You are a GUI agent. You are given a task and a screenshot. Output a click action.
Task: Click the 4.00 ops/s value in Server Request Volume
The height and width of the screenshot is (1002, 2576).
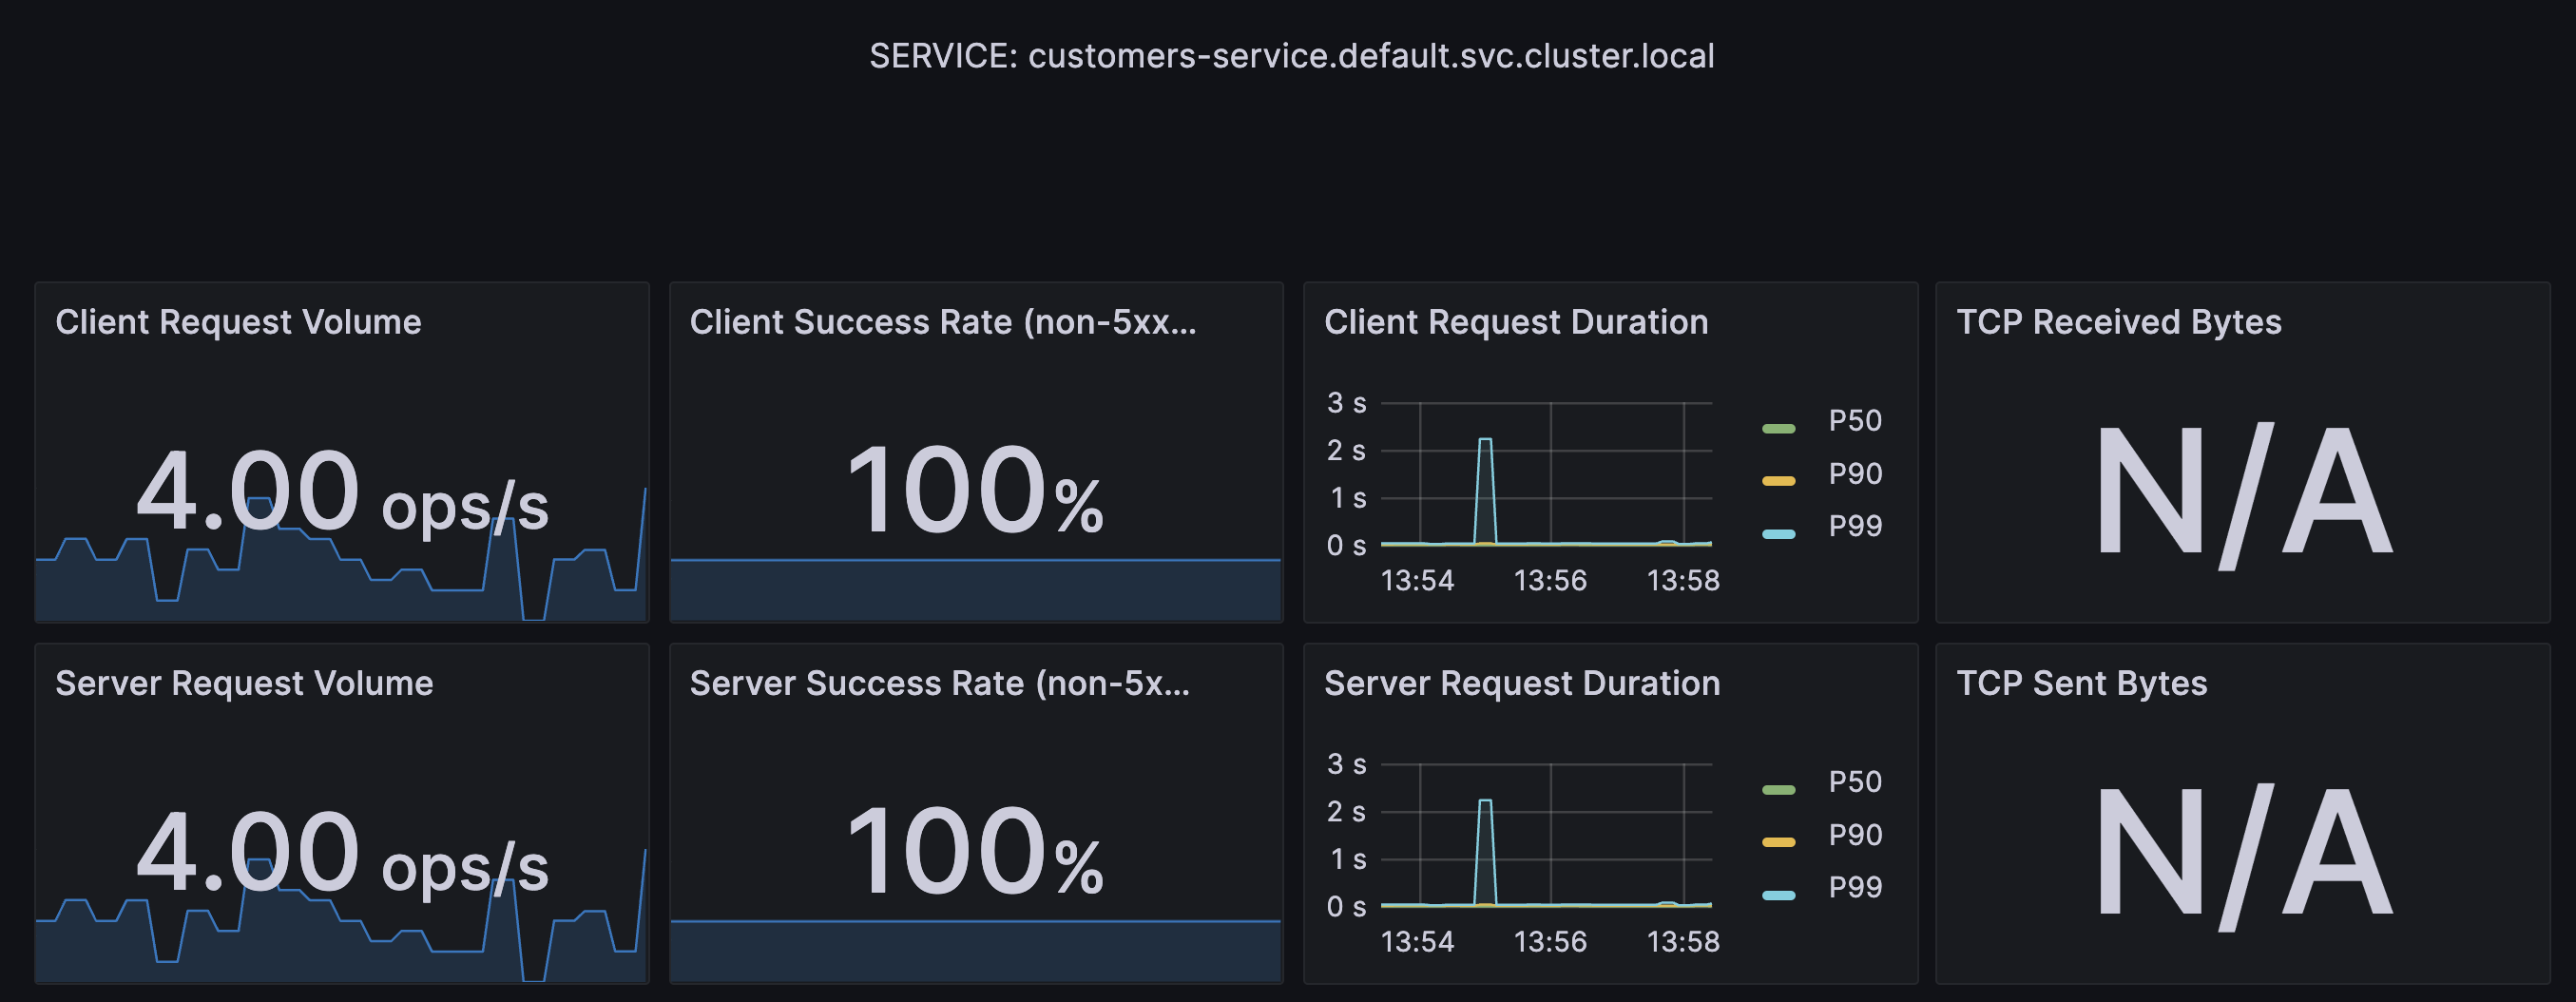tap(342, 853)
